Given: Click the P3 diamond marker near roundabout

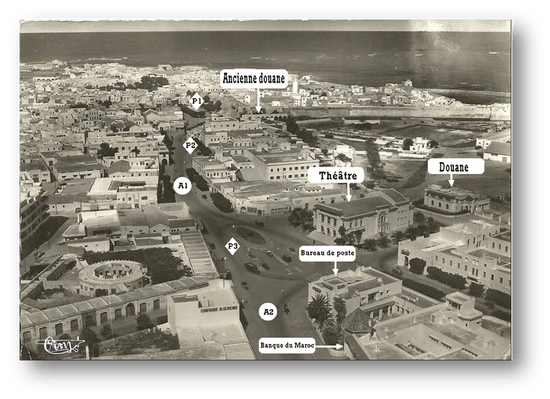Looking at the screenshot, I should [x=233, y=246].
